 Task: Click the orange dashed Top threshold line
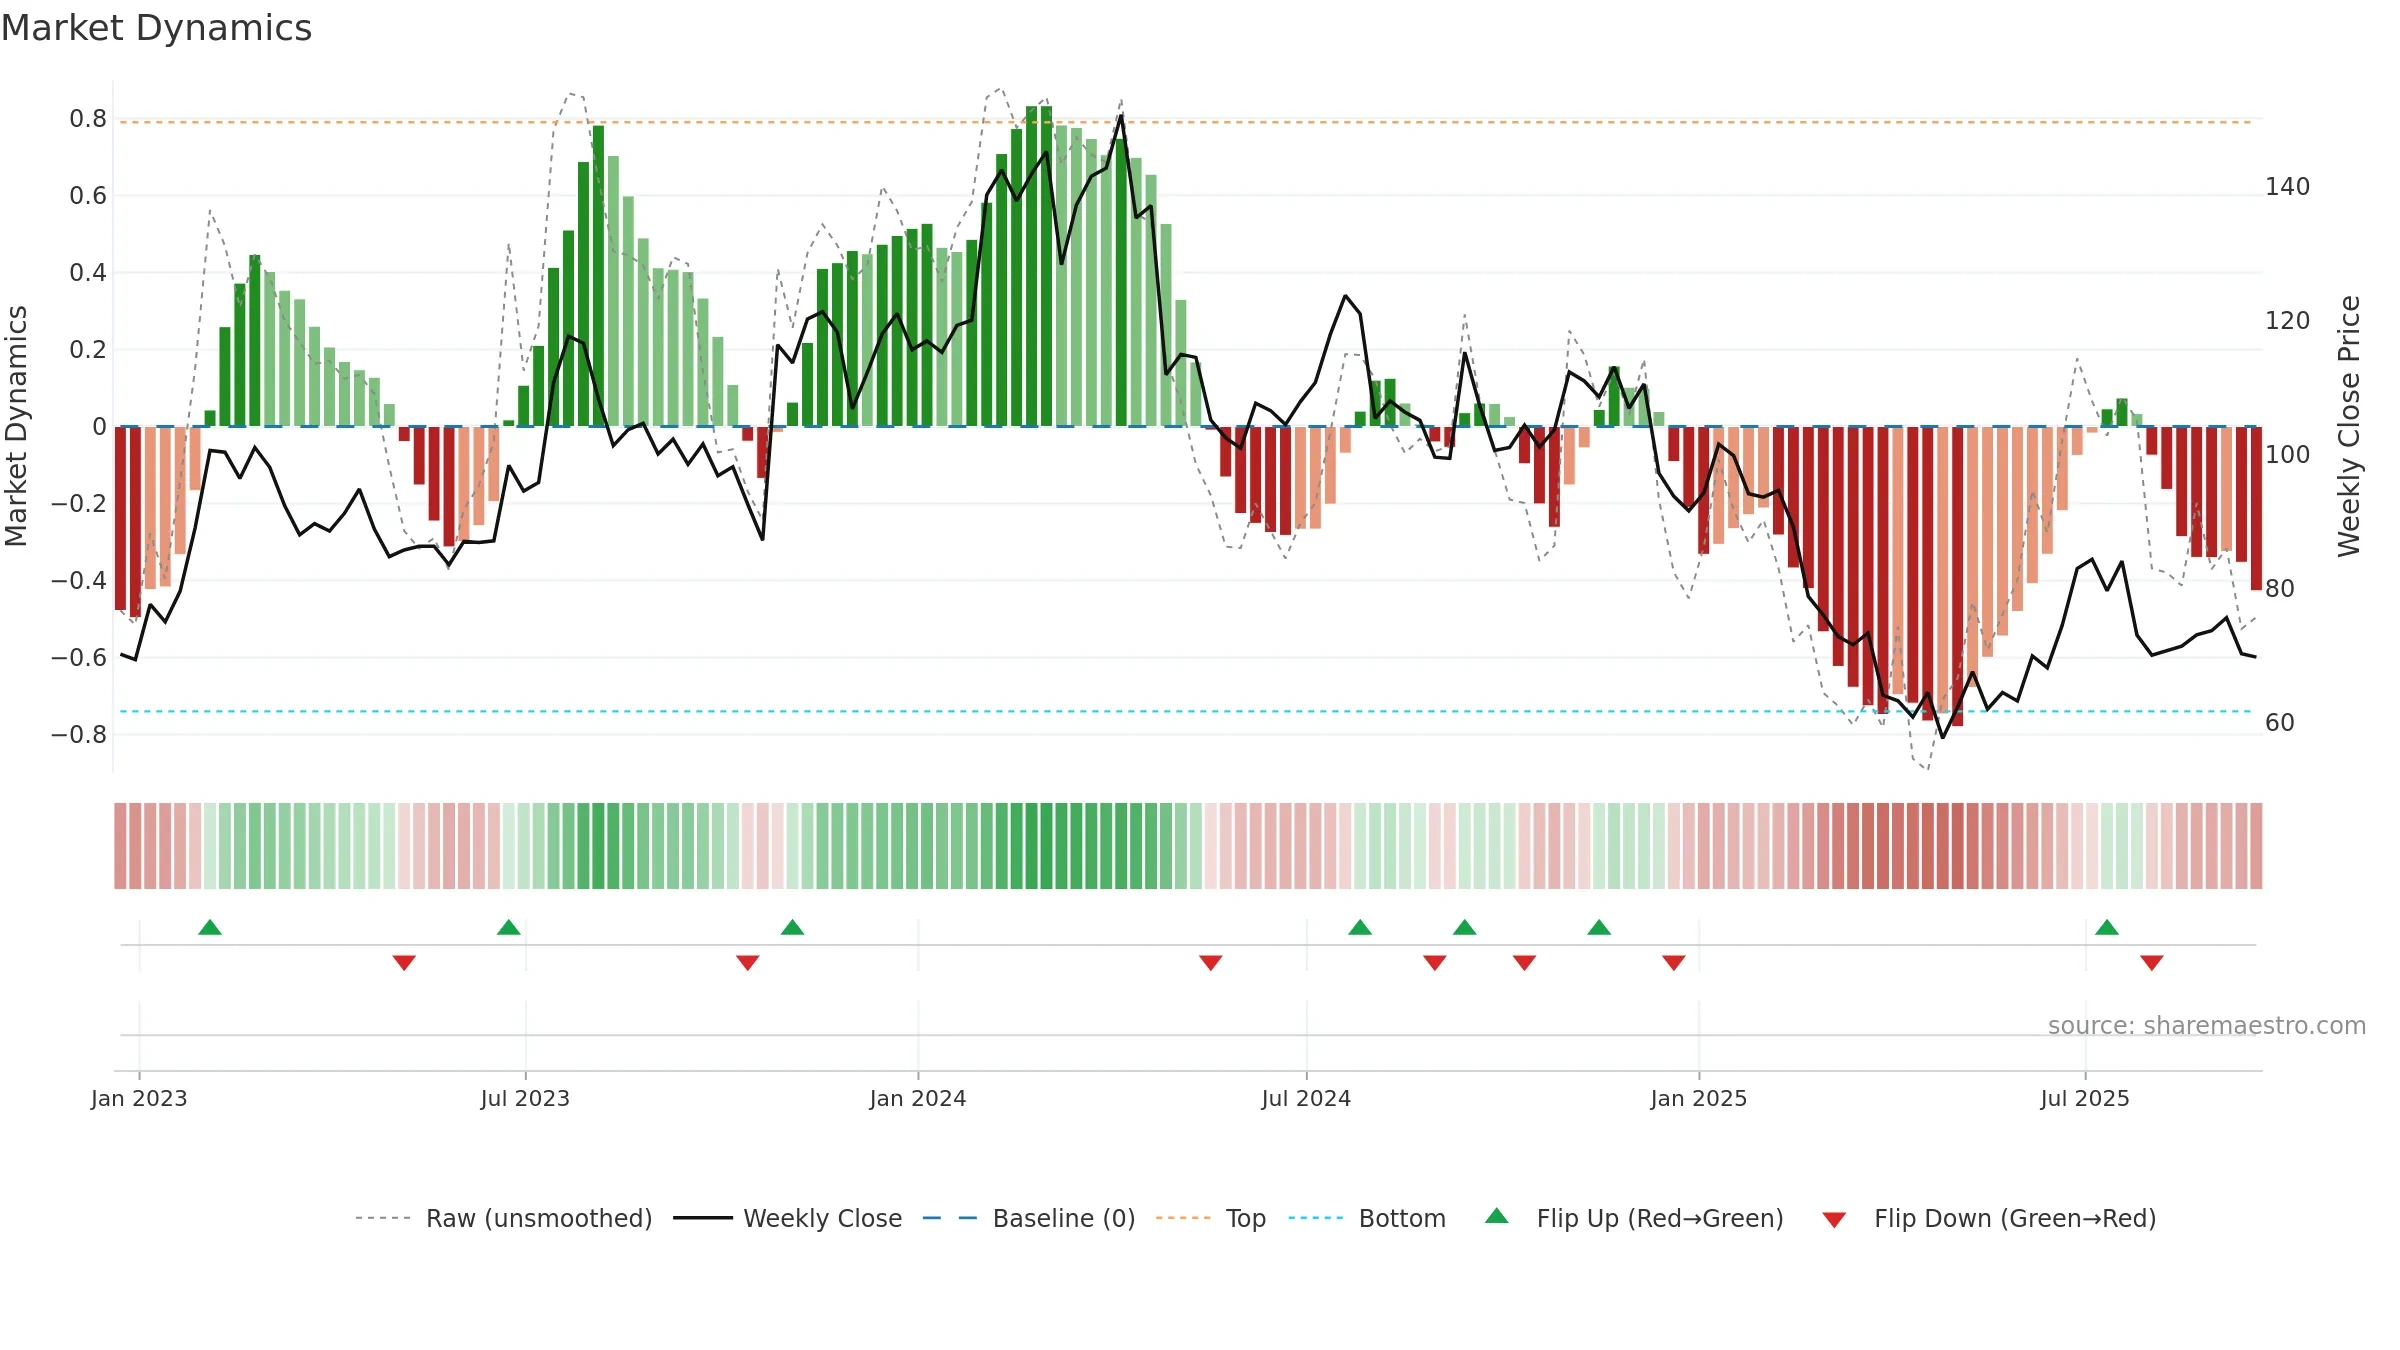[1186, 122]
